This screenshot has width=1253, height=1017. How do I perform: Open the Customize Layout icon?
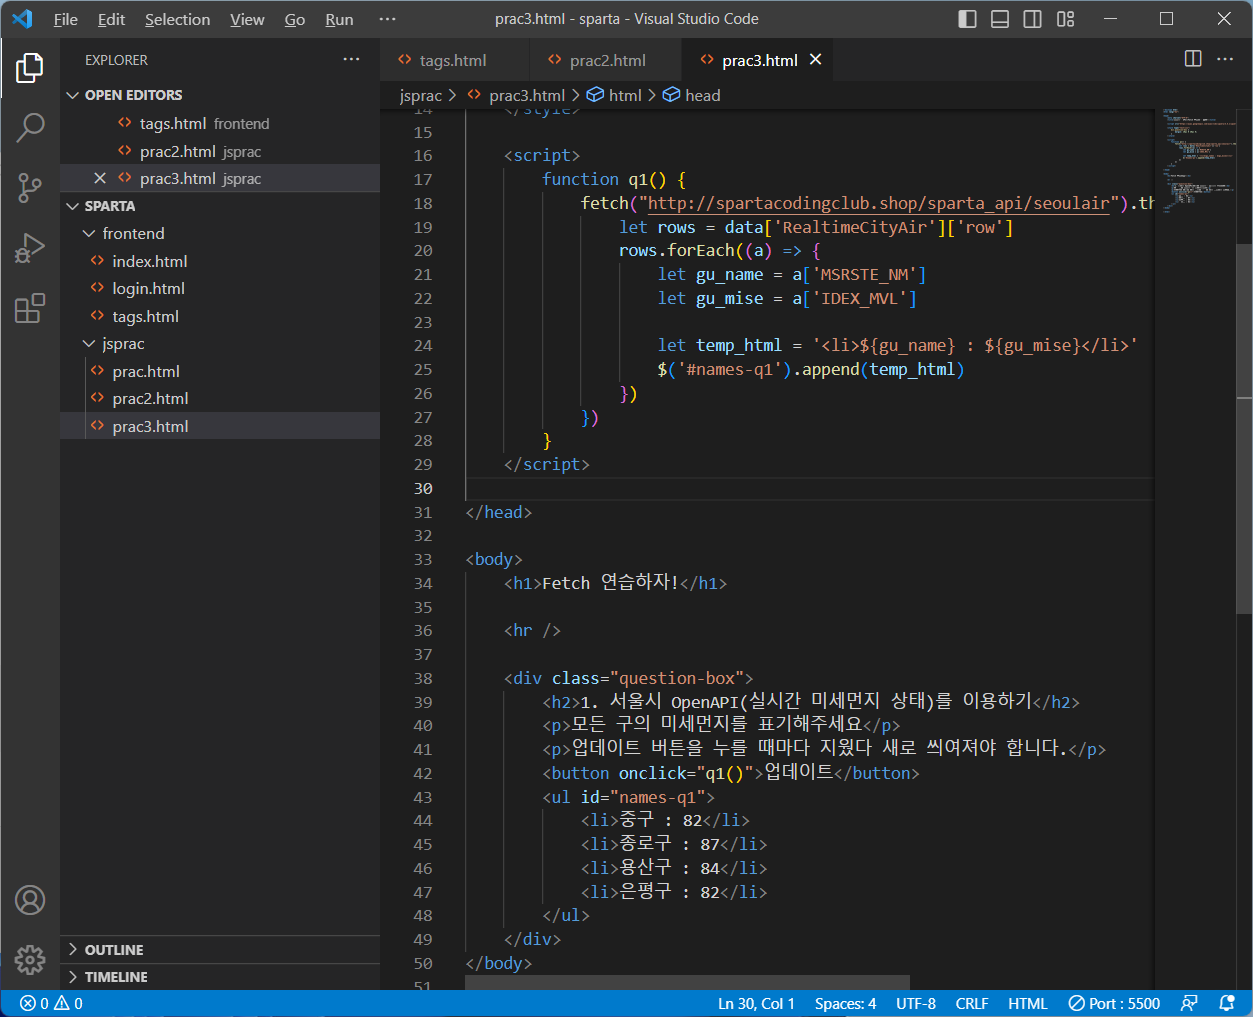pyautogui.click(x=1066, y=19)
